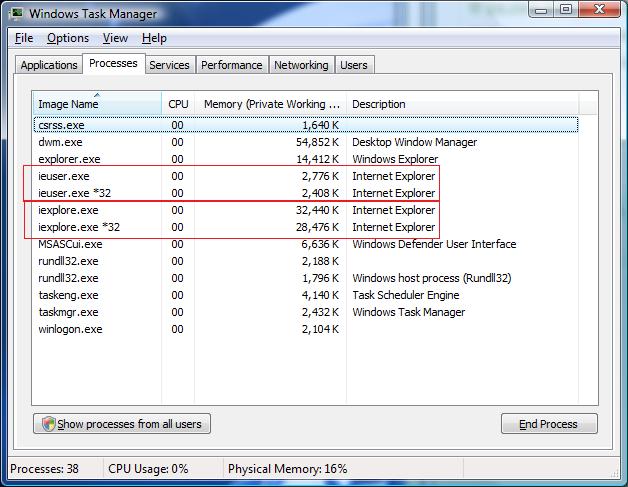Maximize the Task Manager window
This screenshot has width=628, height=487.
pos(566,10)
